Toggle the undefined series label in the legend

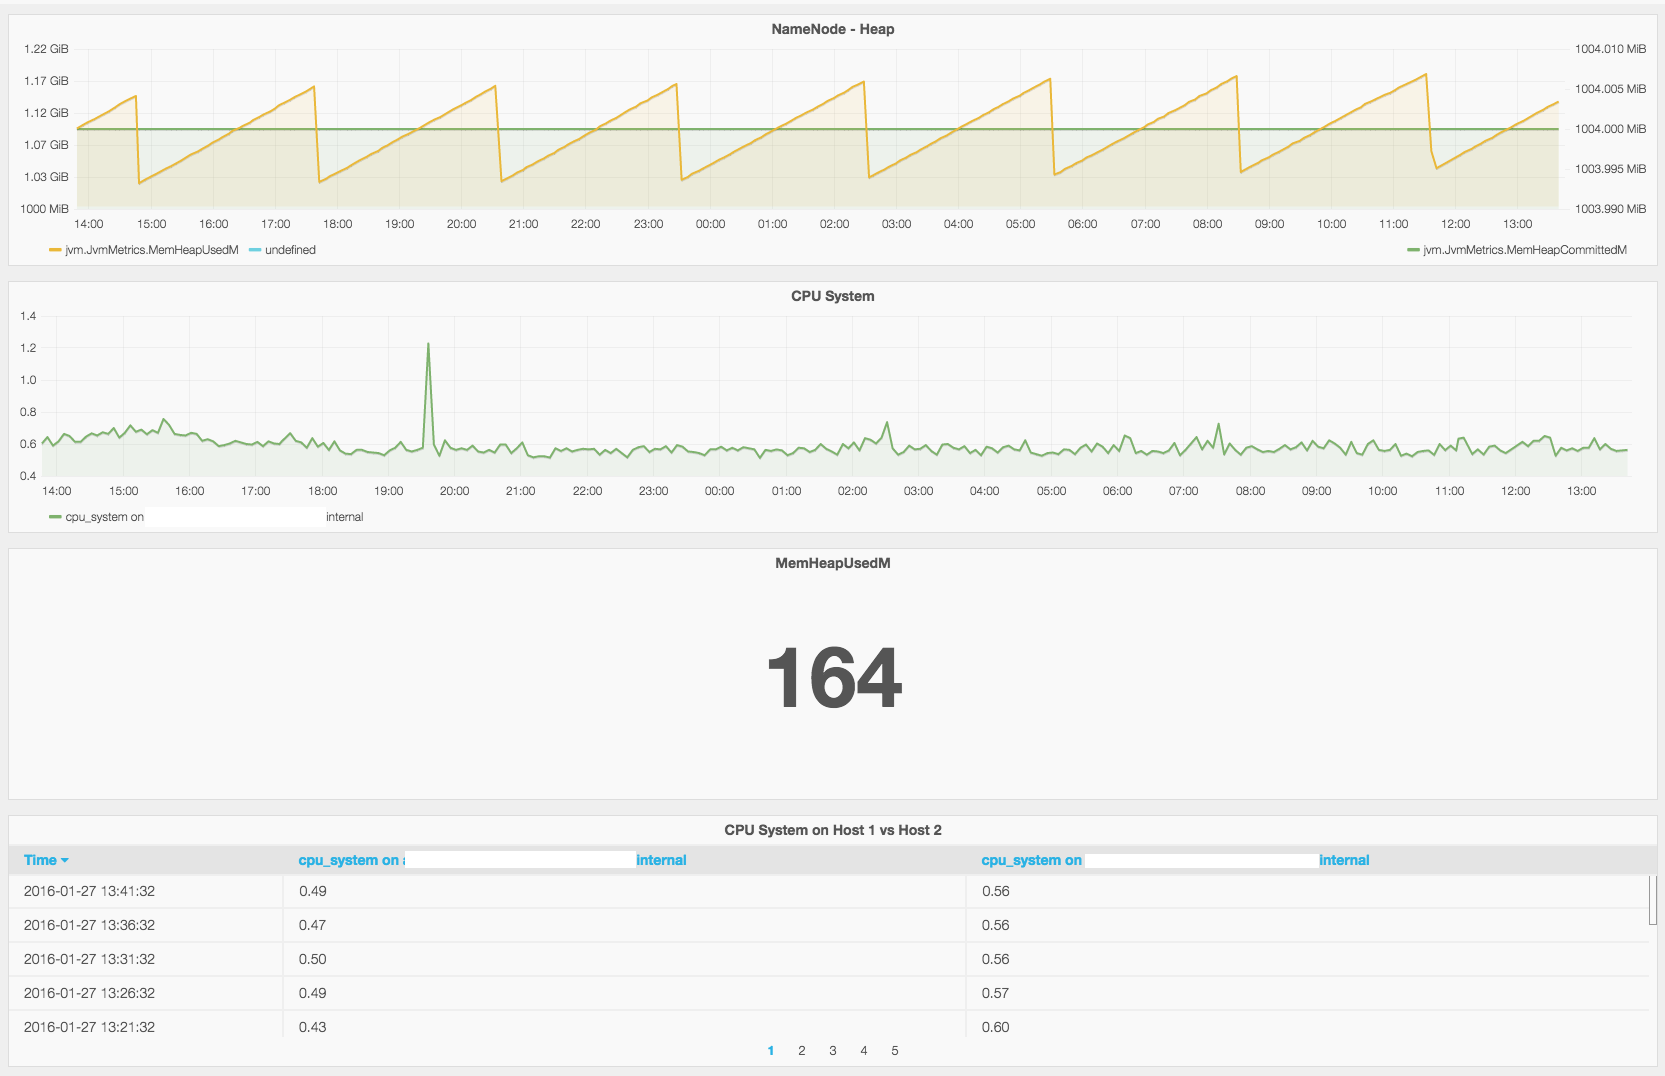[290, 250]
